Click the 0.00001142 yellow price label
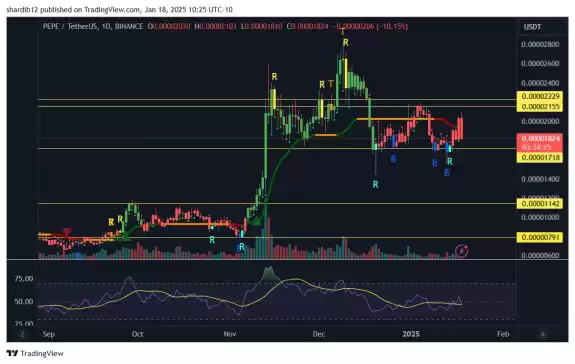 point(540,204)
